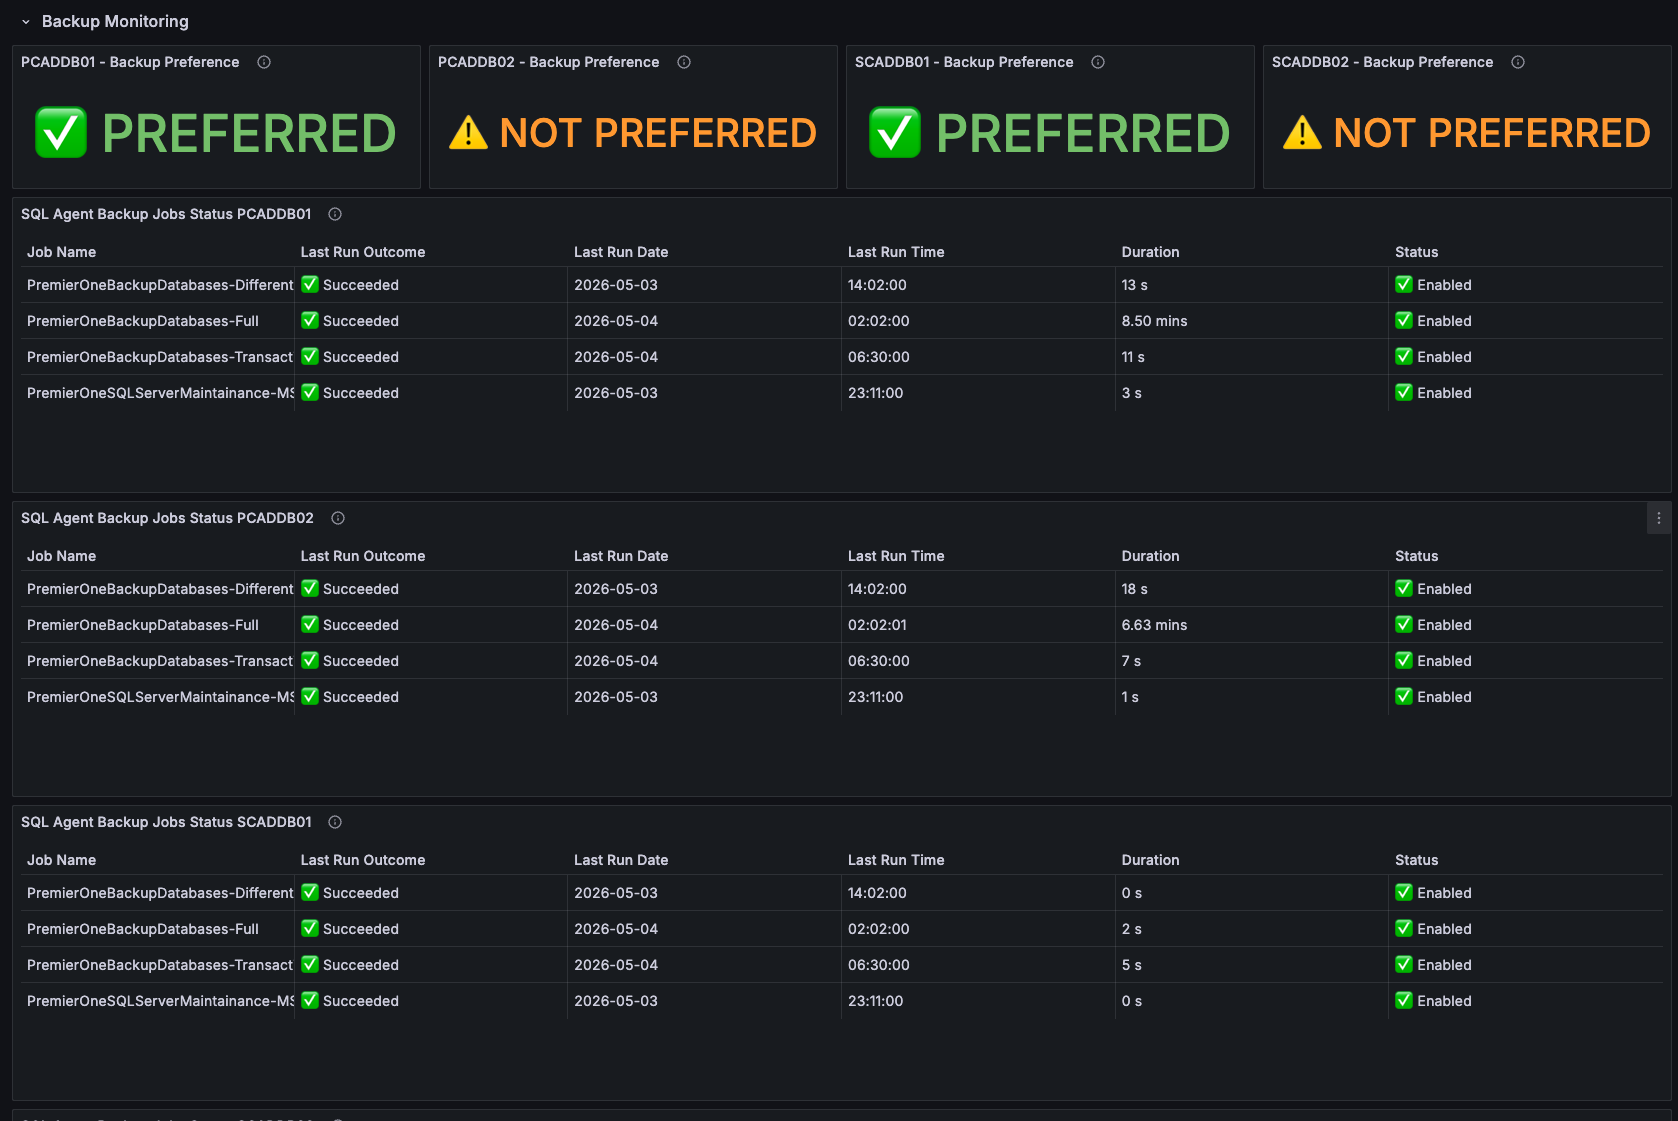Click SQL Agent Backup Jobs Status SCADDB01 title
The width and height of the screenshot is (1678, 1121).
(166, 822)
